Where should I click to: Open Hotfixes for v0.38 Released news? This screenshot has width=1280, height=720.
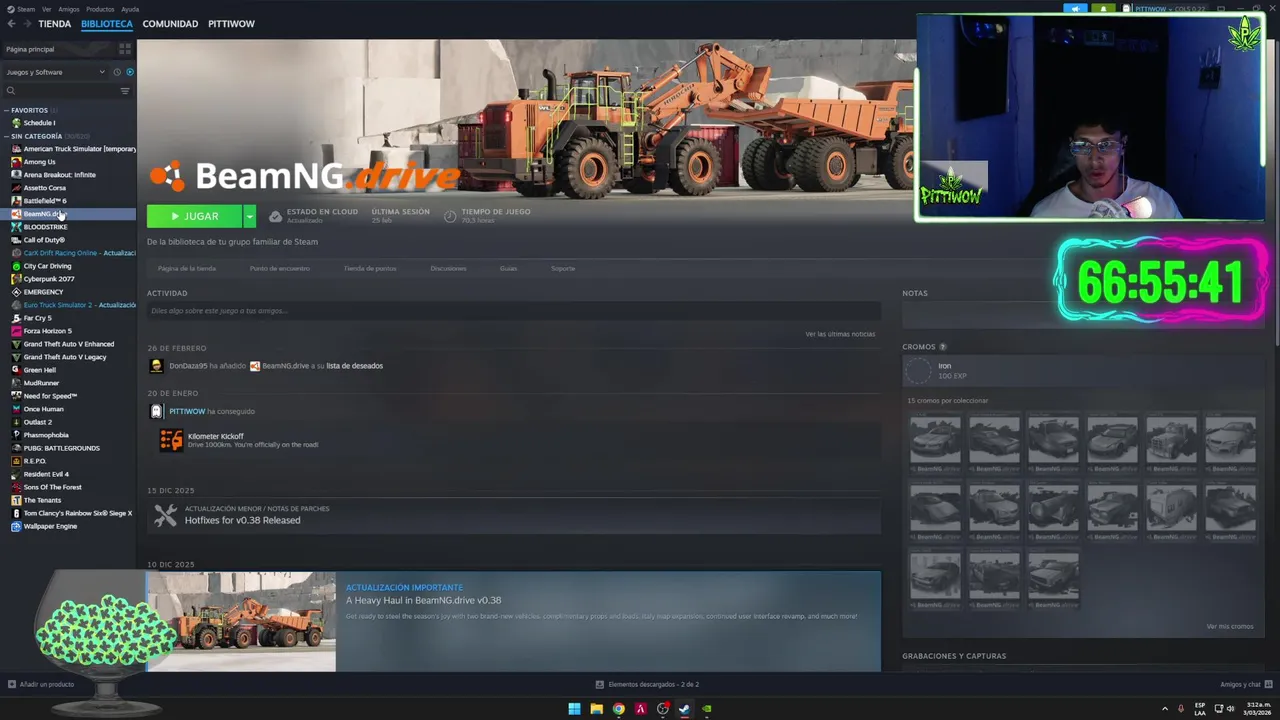point(242,520)
